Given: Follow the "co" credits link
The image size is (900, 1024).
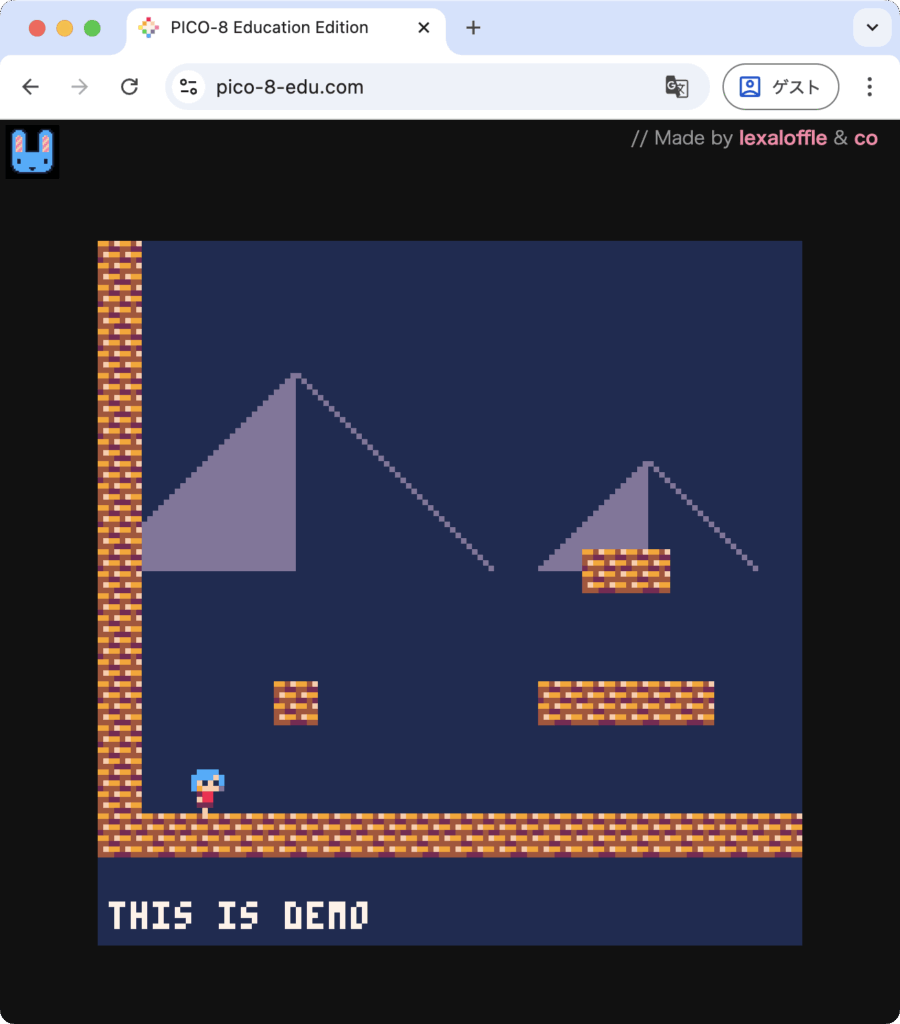Looking at the screenshot, I should pyautogui.click(x=865, y=138).
